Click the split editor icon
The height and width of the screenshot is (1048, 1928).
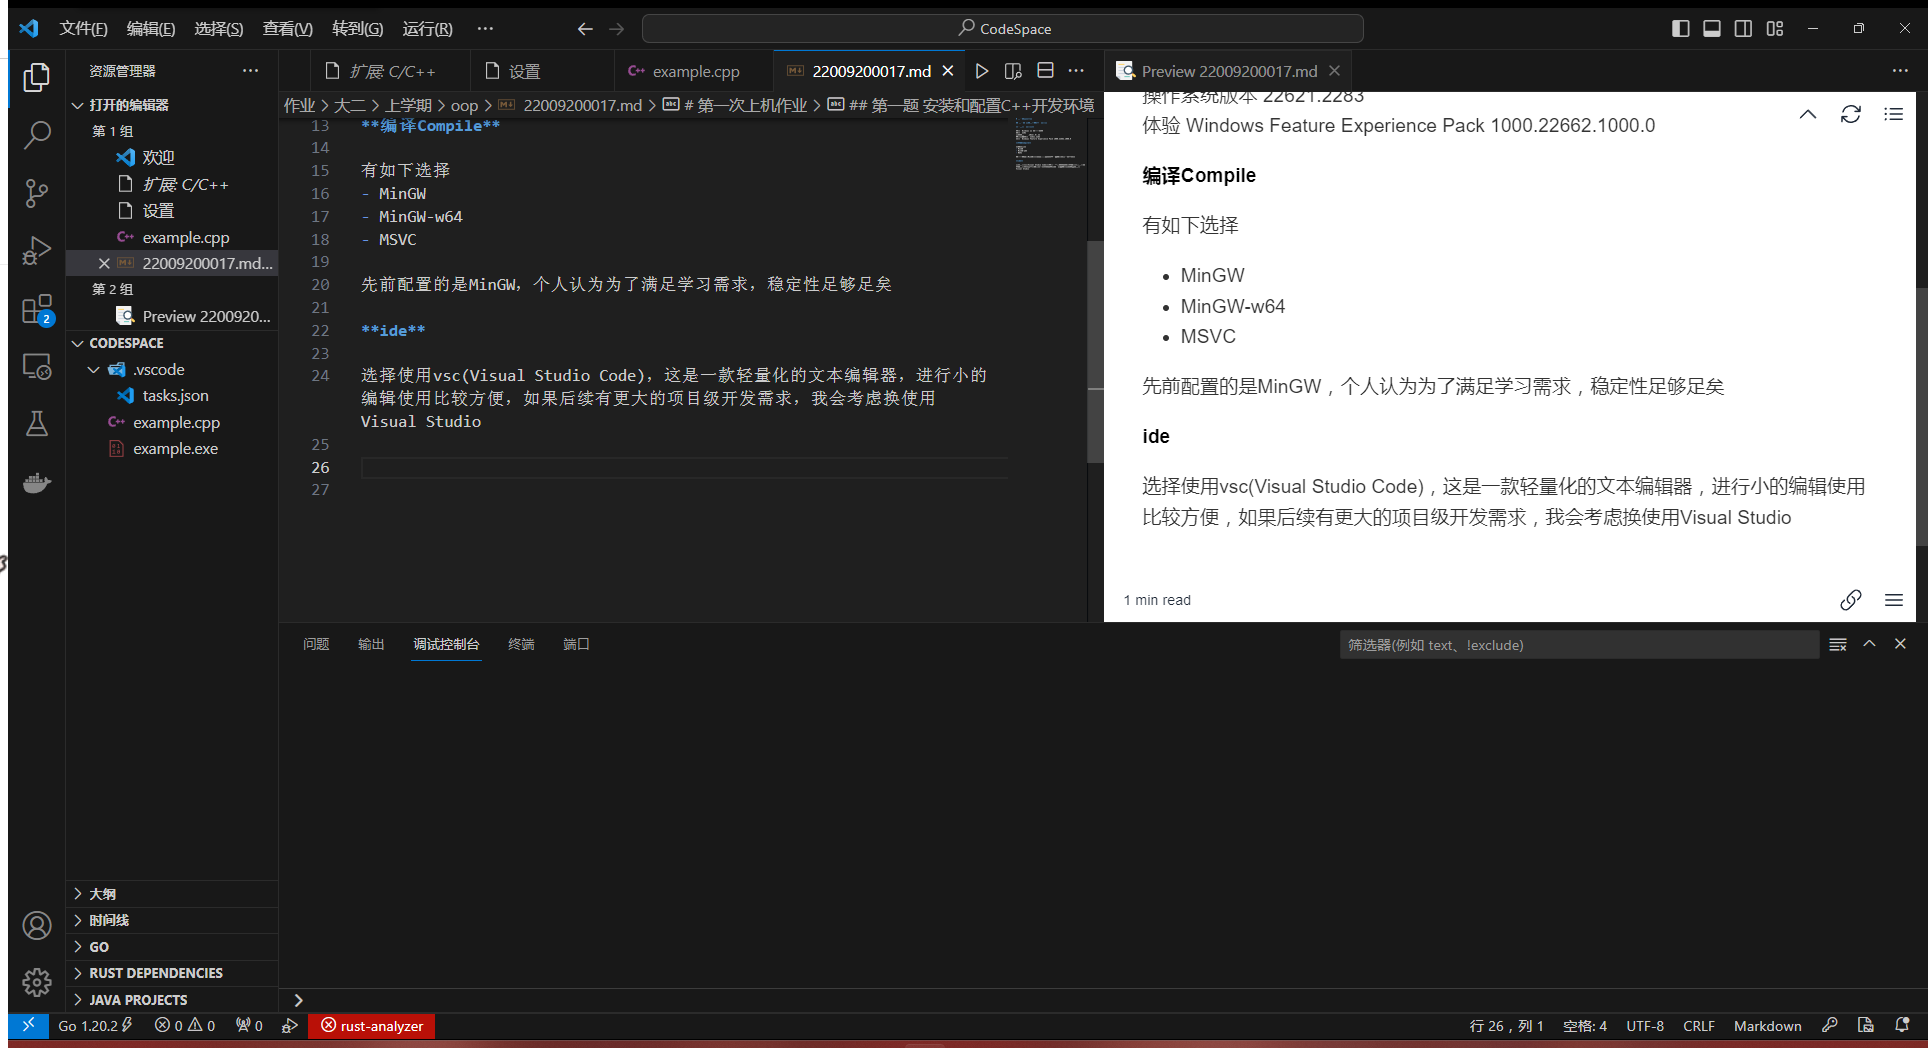[1045, 71]
